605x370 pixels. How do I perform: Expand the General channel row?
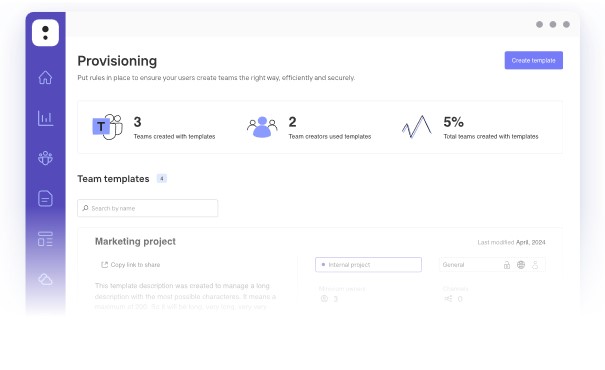coord(492,265)
